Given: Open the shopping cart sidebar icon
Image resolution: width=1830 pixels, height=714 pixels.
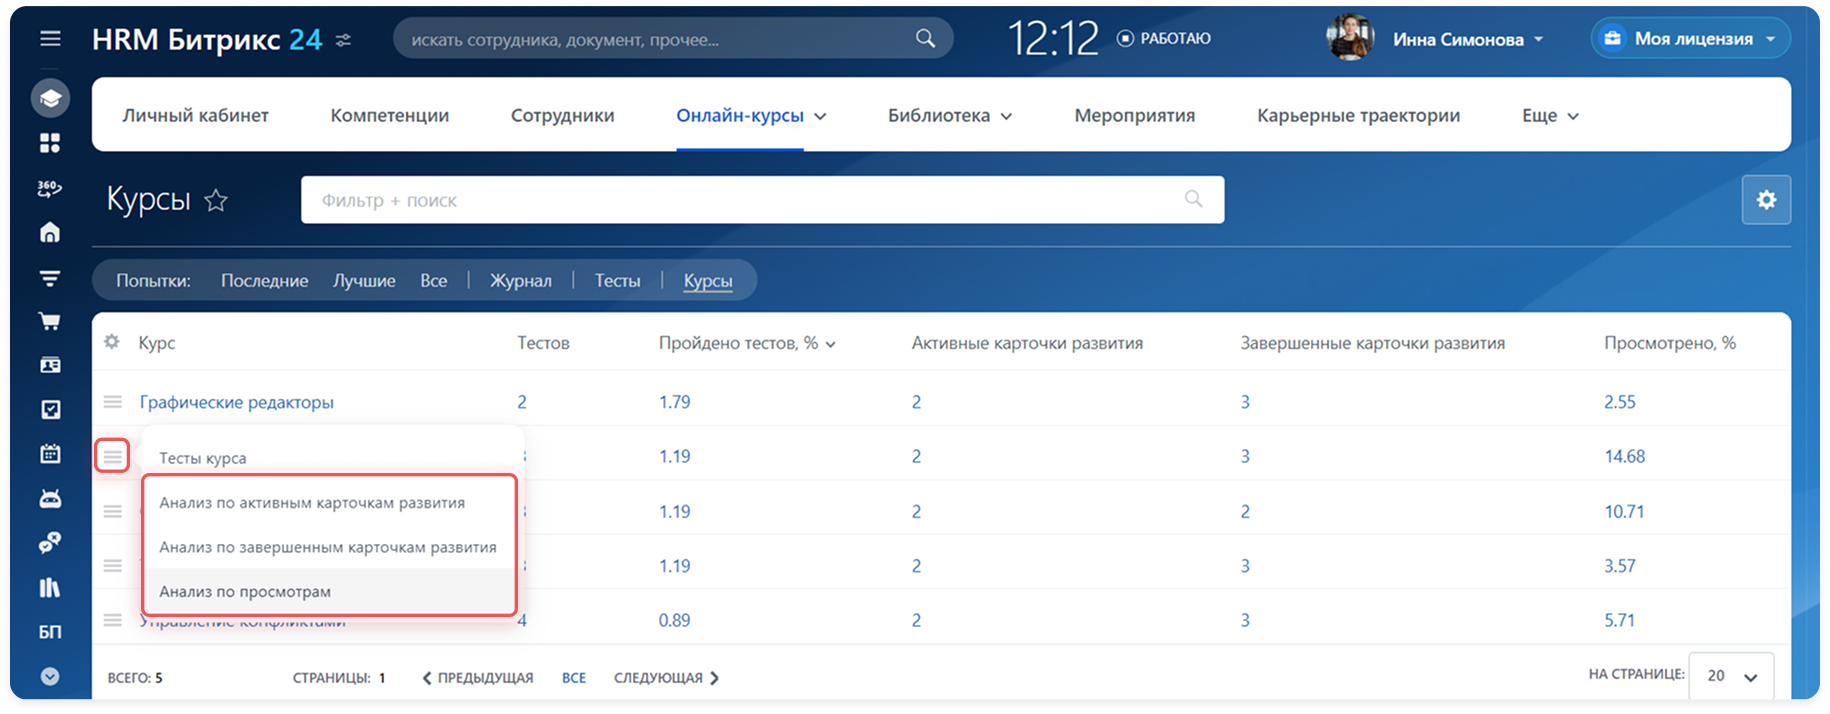Looking at the screenshot, I should 50,321.
